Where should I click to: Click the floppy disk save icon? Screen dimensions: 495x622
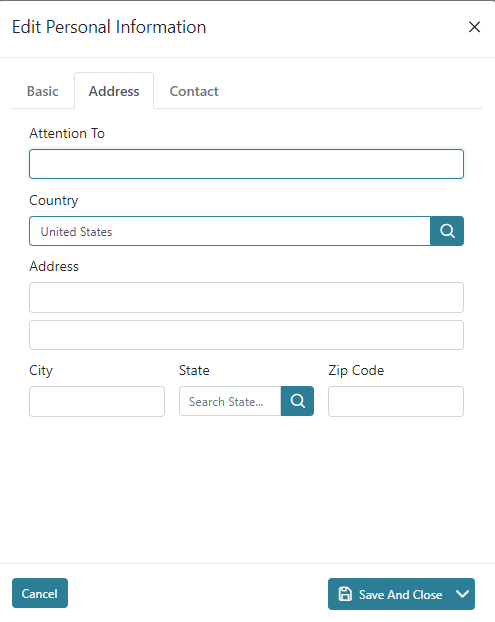click(345, 594)
